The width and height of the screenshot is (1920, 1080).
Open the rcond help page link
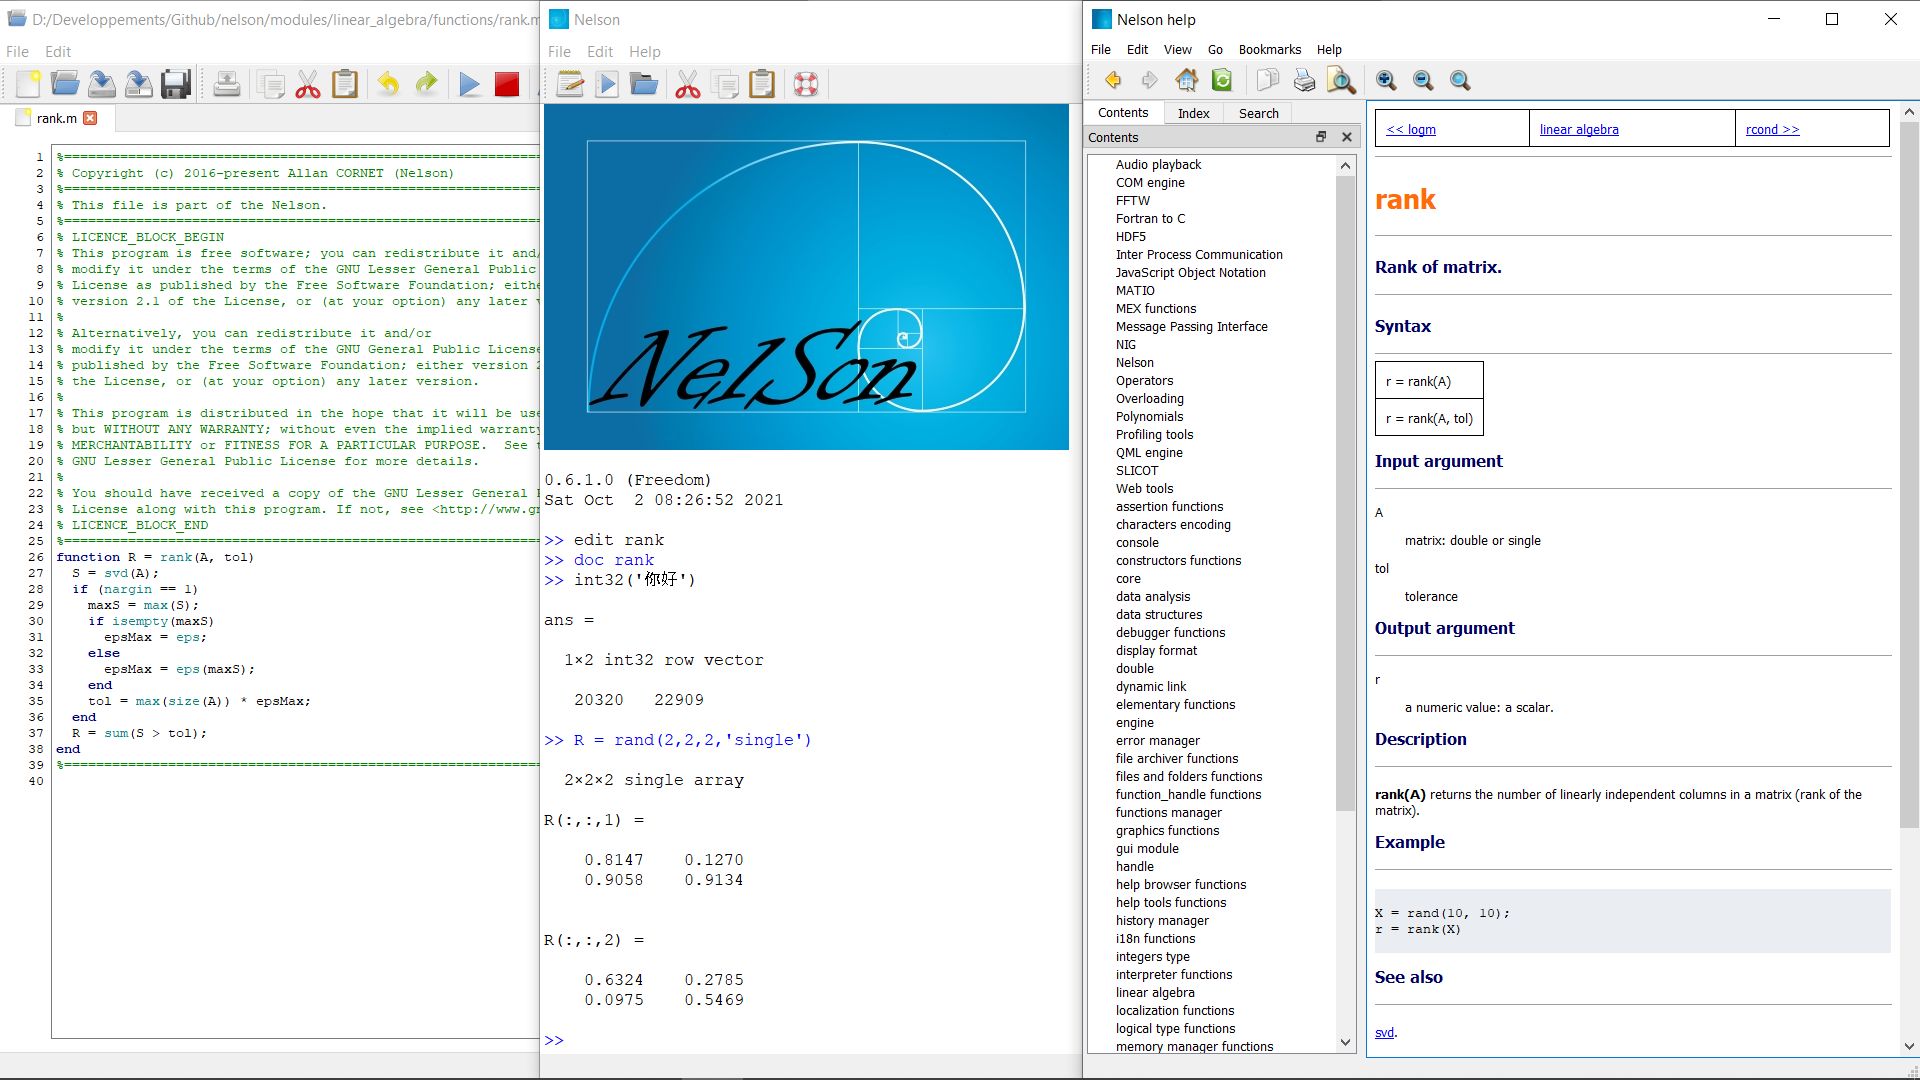pyautogui.click(x=1771, y=128)
